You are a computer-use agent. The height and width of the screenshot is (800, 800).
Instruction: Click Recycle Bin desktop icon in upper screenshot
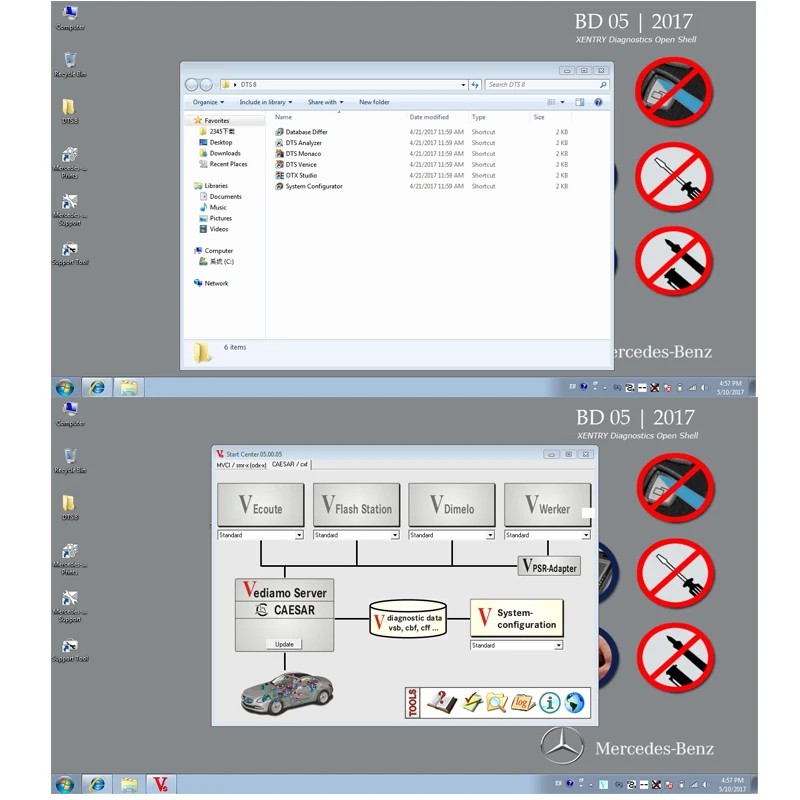tap(70, 64)
